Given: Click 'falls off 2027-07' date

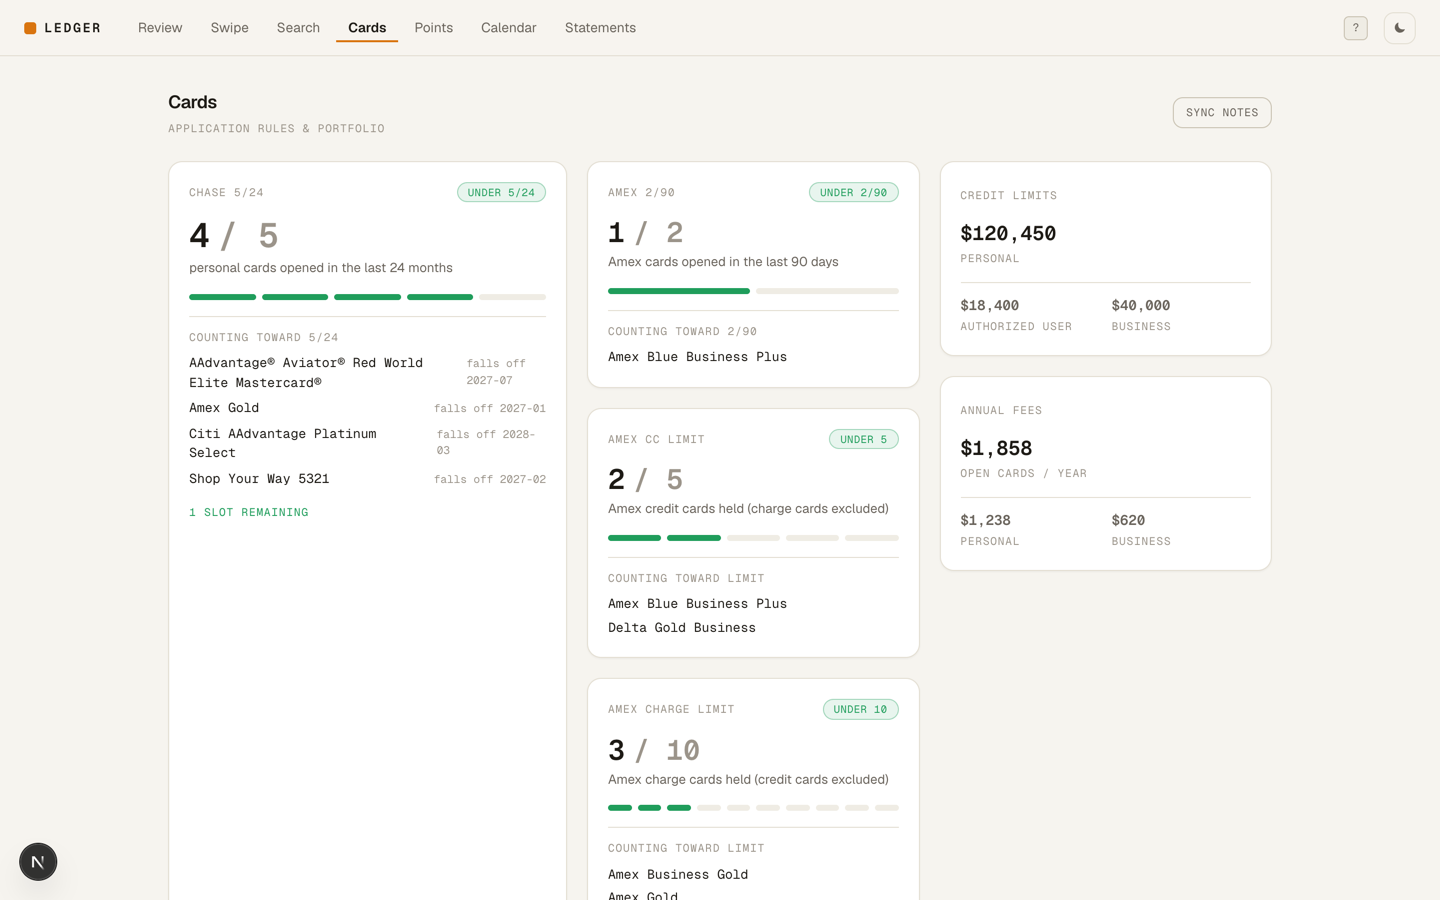Looking at the screenshot, I should click(496, 372).
